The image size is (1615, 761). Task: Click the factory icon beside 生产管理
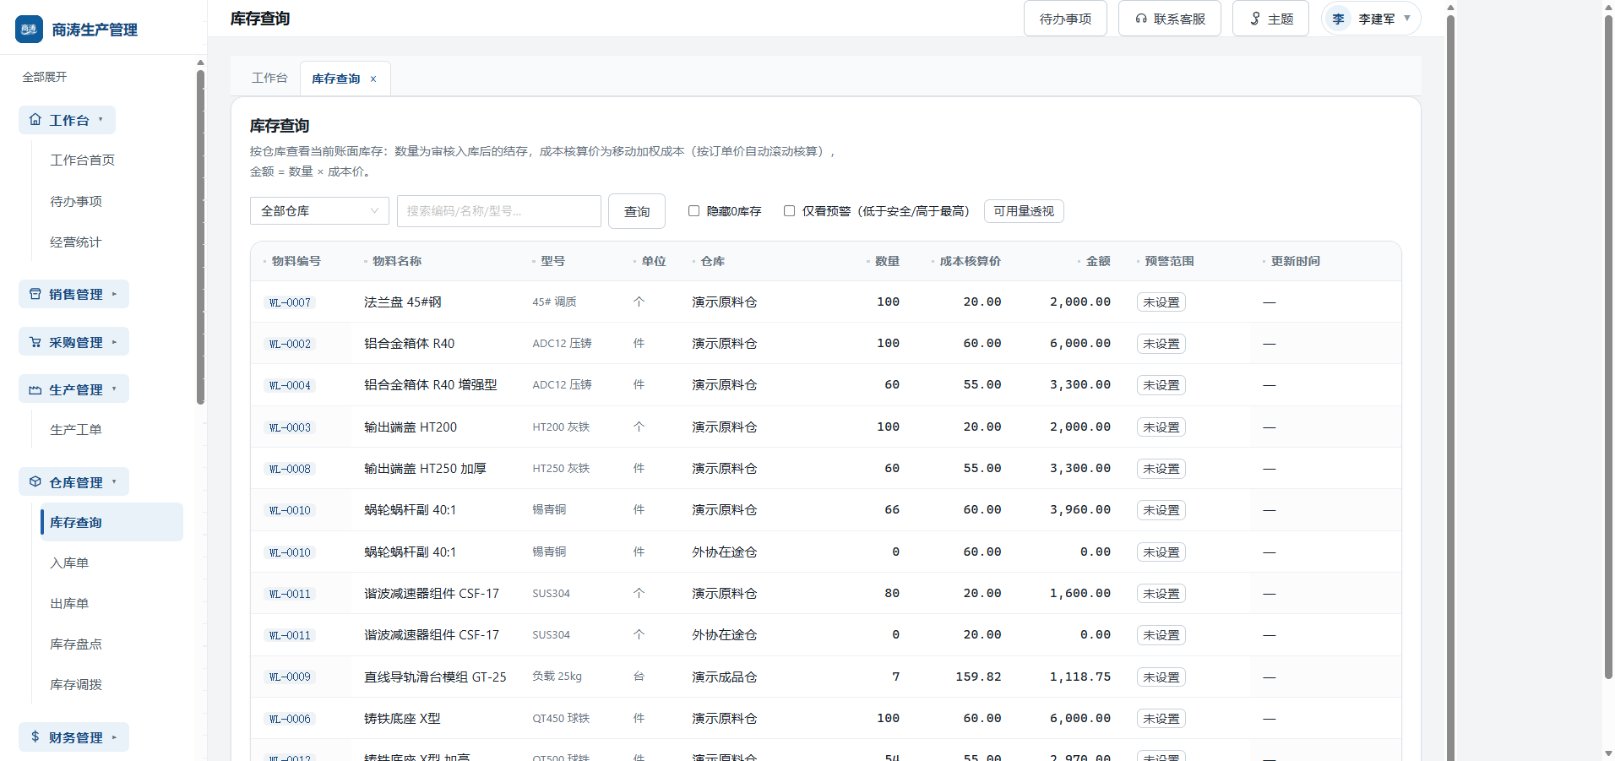[x=35, y=390]
